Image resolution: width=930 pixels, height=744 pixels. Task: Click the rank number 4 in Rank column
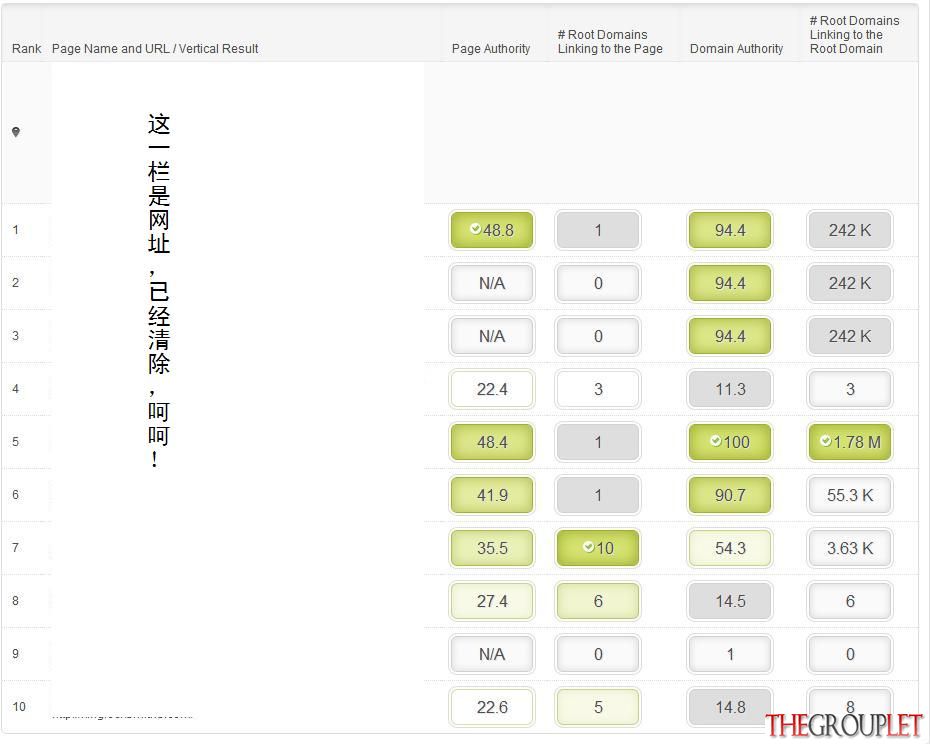point(15,389)
